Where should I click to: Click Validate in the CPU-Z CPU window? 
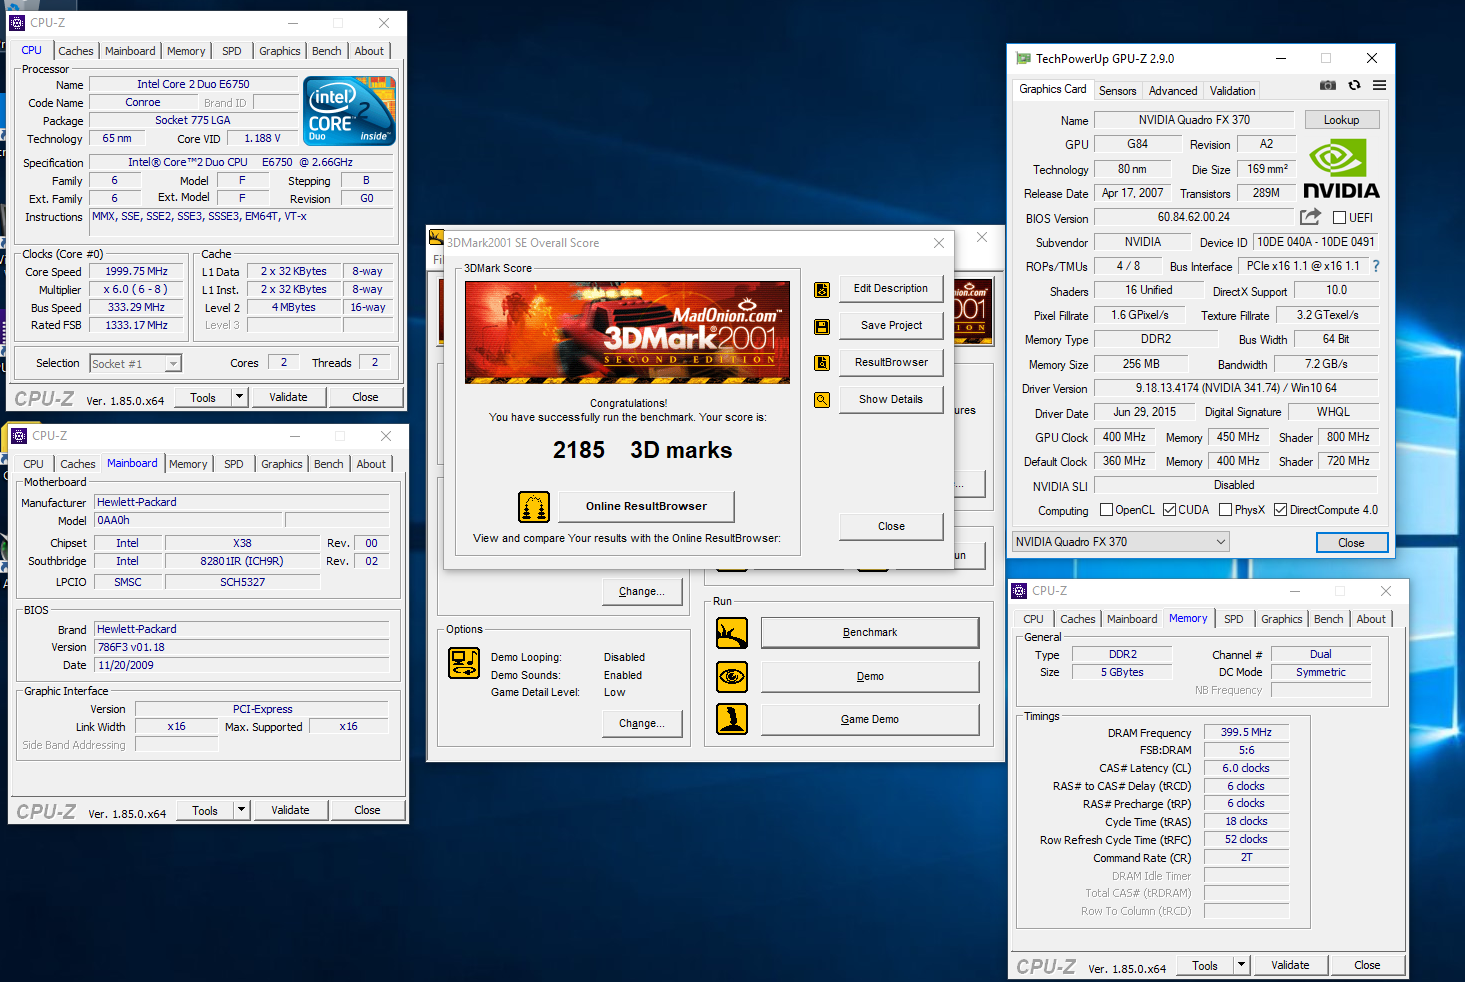(x=288, y=397)
